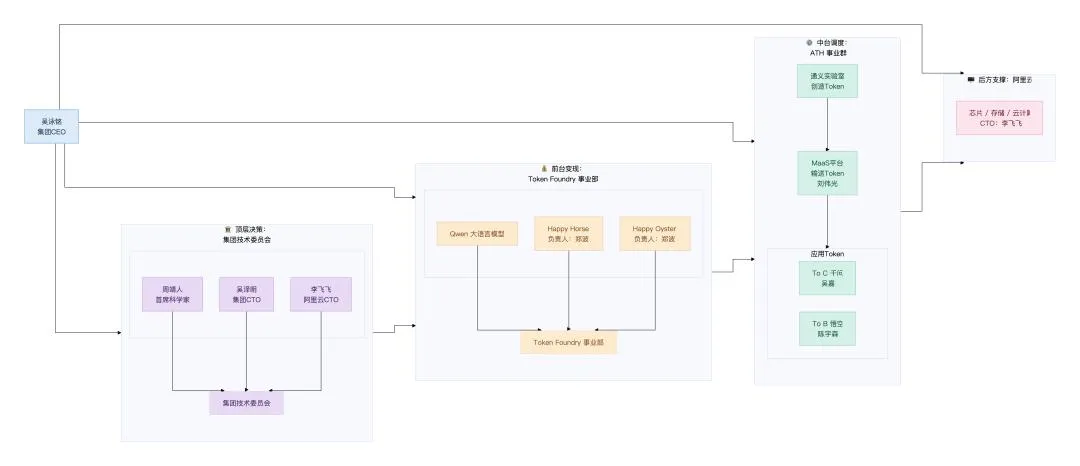Select the 吴泽明 集团CTO node
The height and width of the screenshot is (466, 1080).
point(247,295)
